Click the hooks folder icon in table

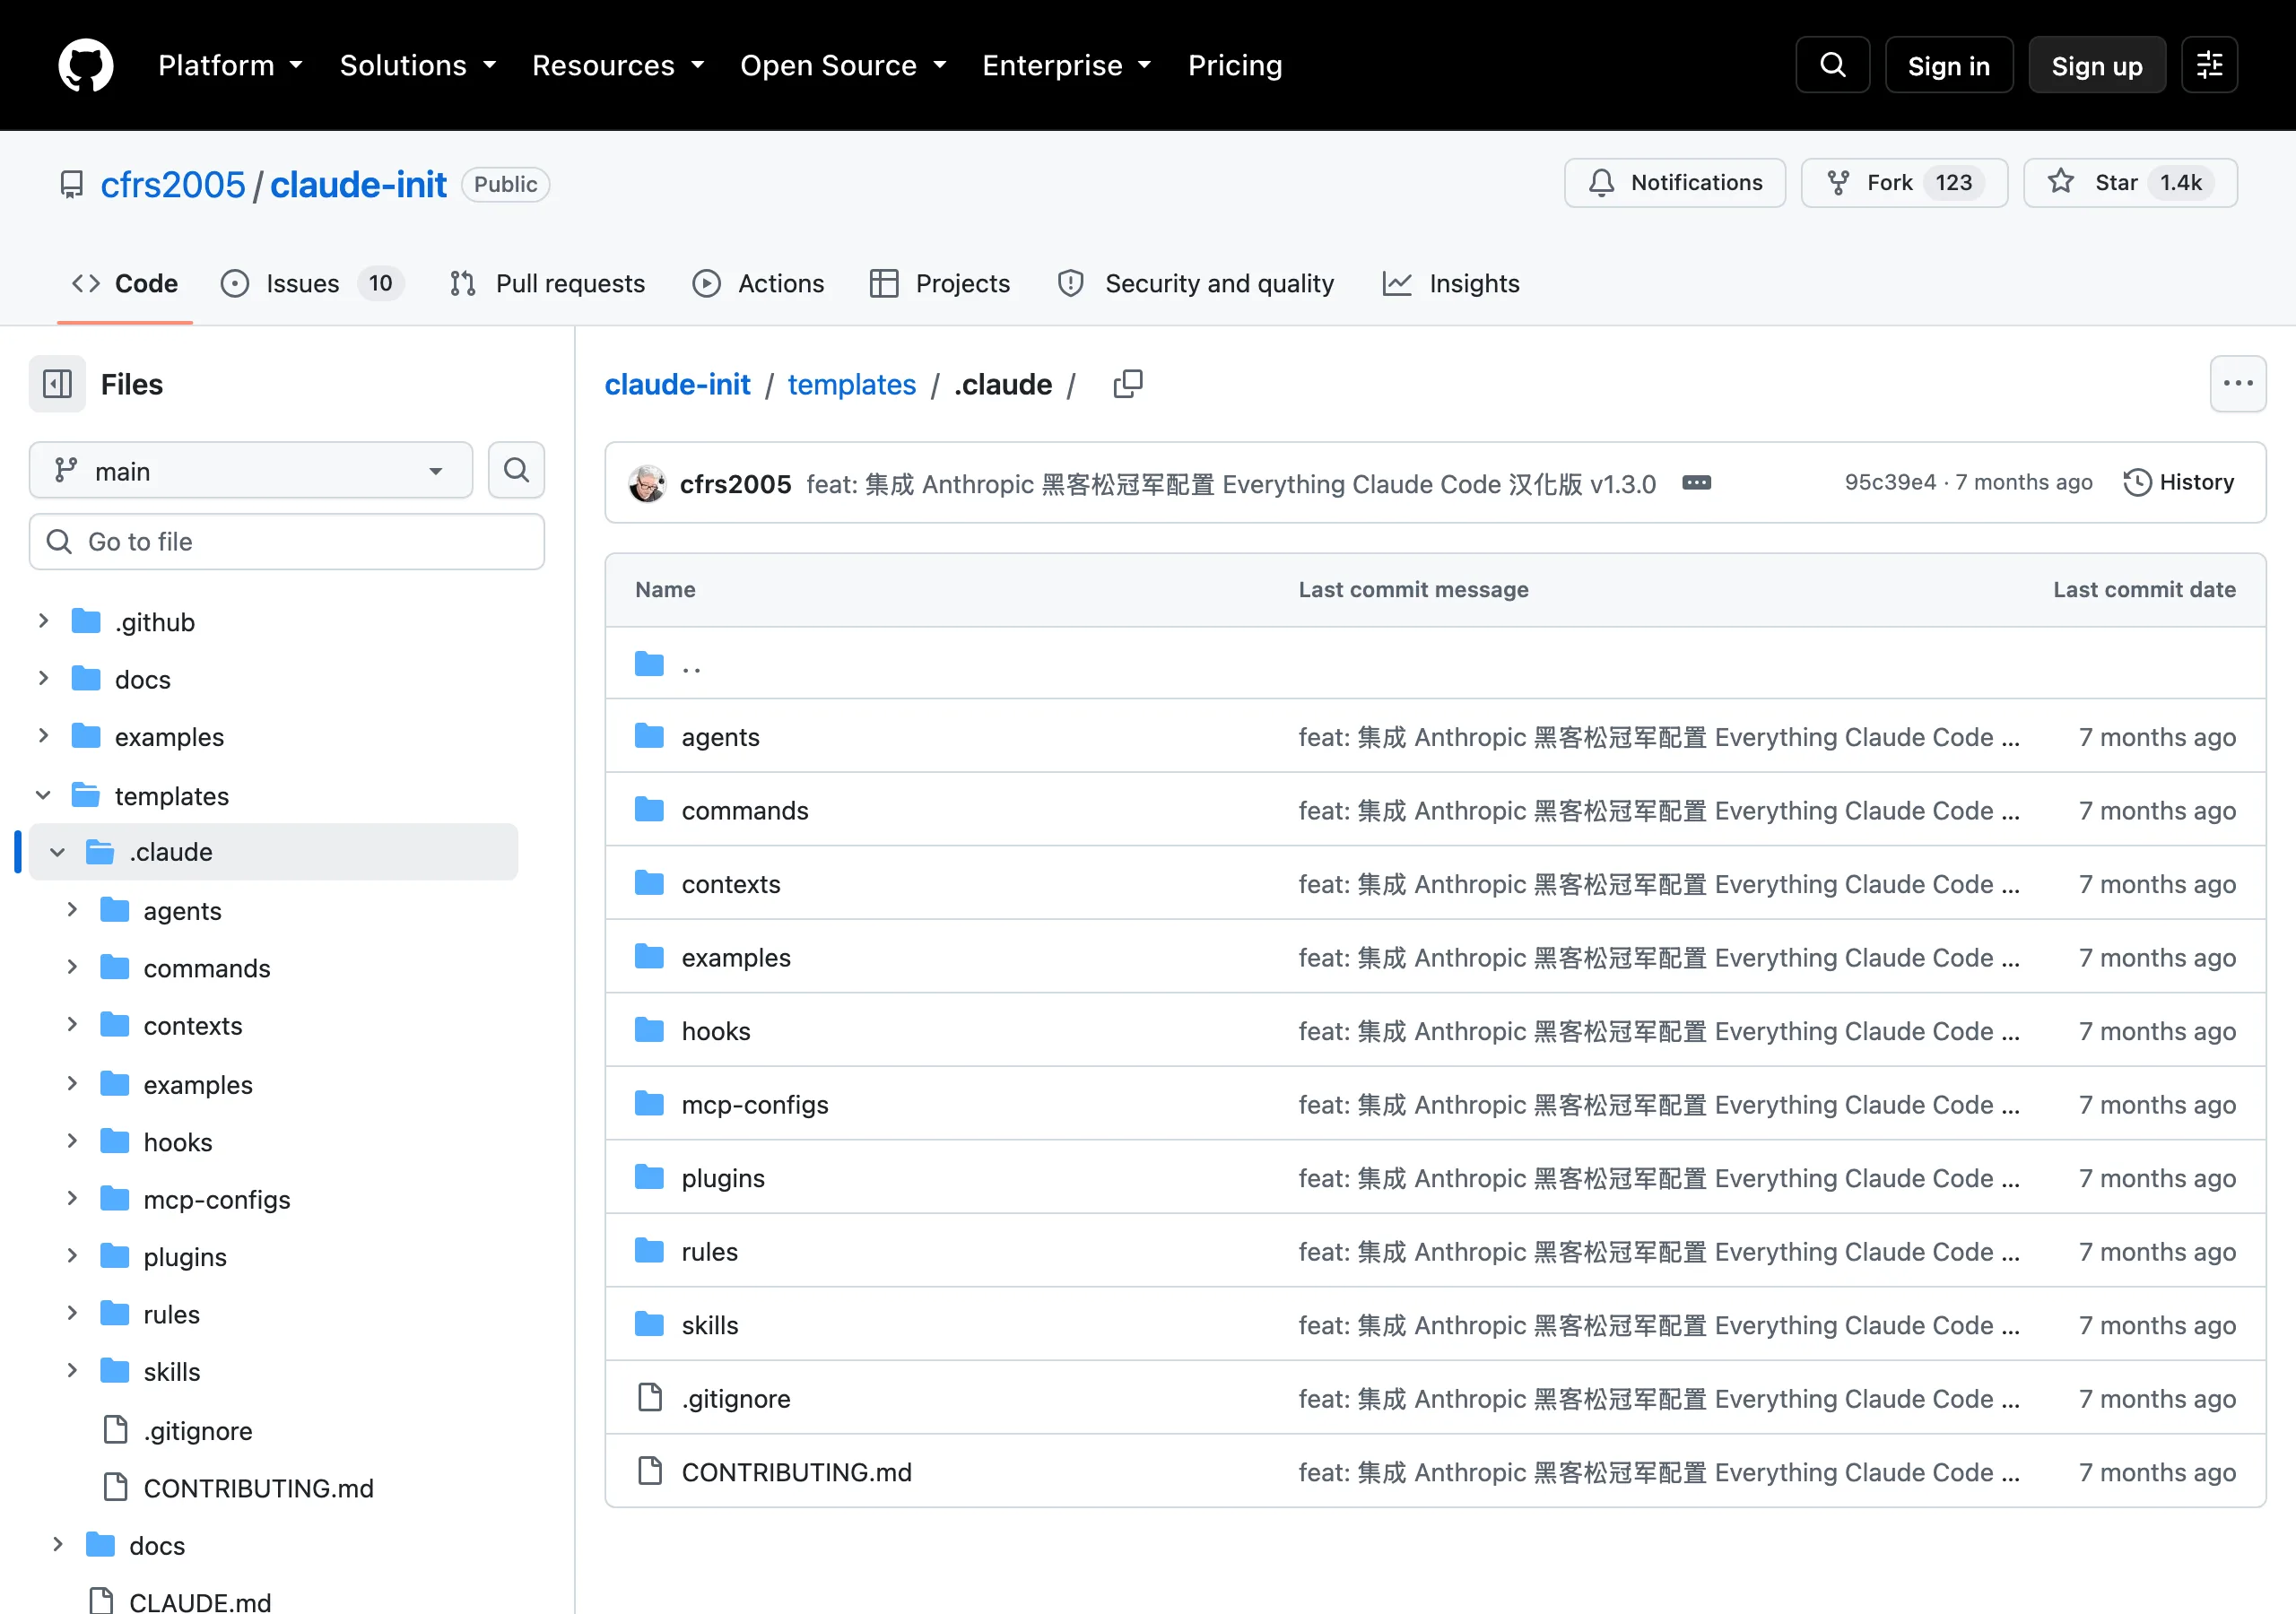click(x=649, y=1030)
